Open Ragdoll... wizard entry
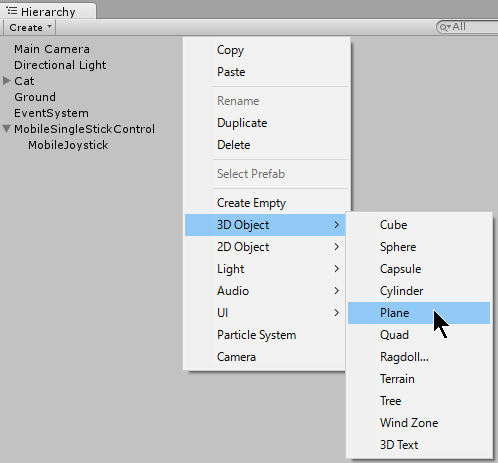The width and height of the screenshot is (498, 463). point(419,357)
